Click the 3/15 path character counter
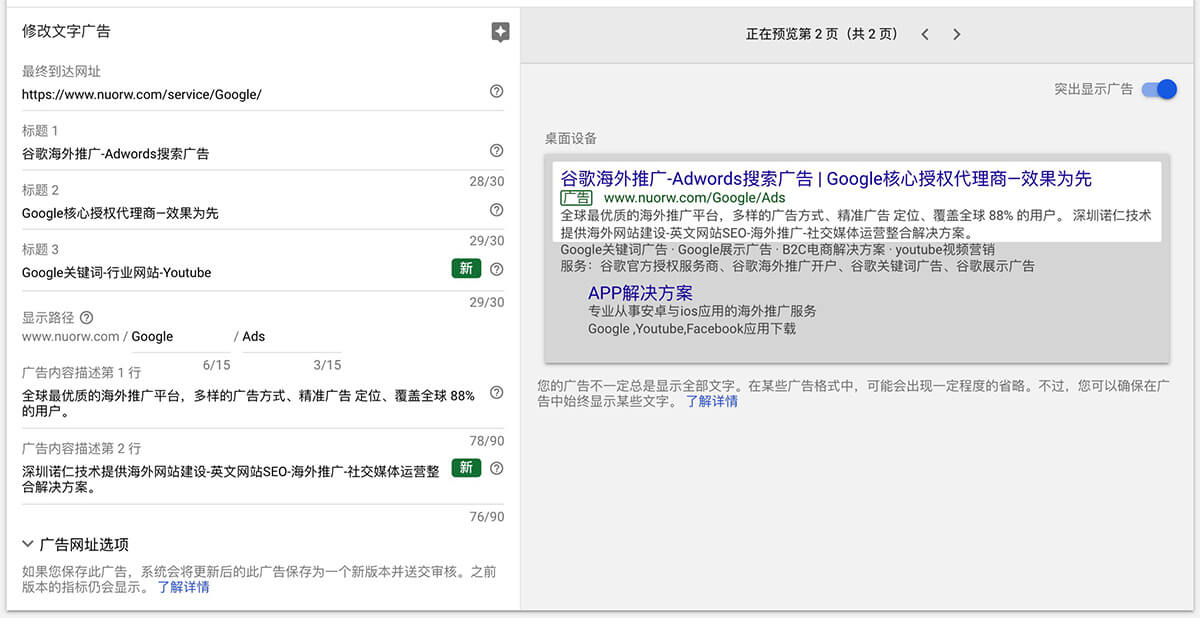Viewport: 1200px width, 618px height. pyautogui.click(x=327, y=365)
